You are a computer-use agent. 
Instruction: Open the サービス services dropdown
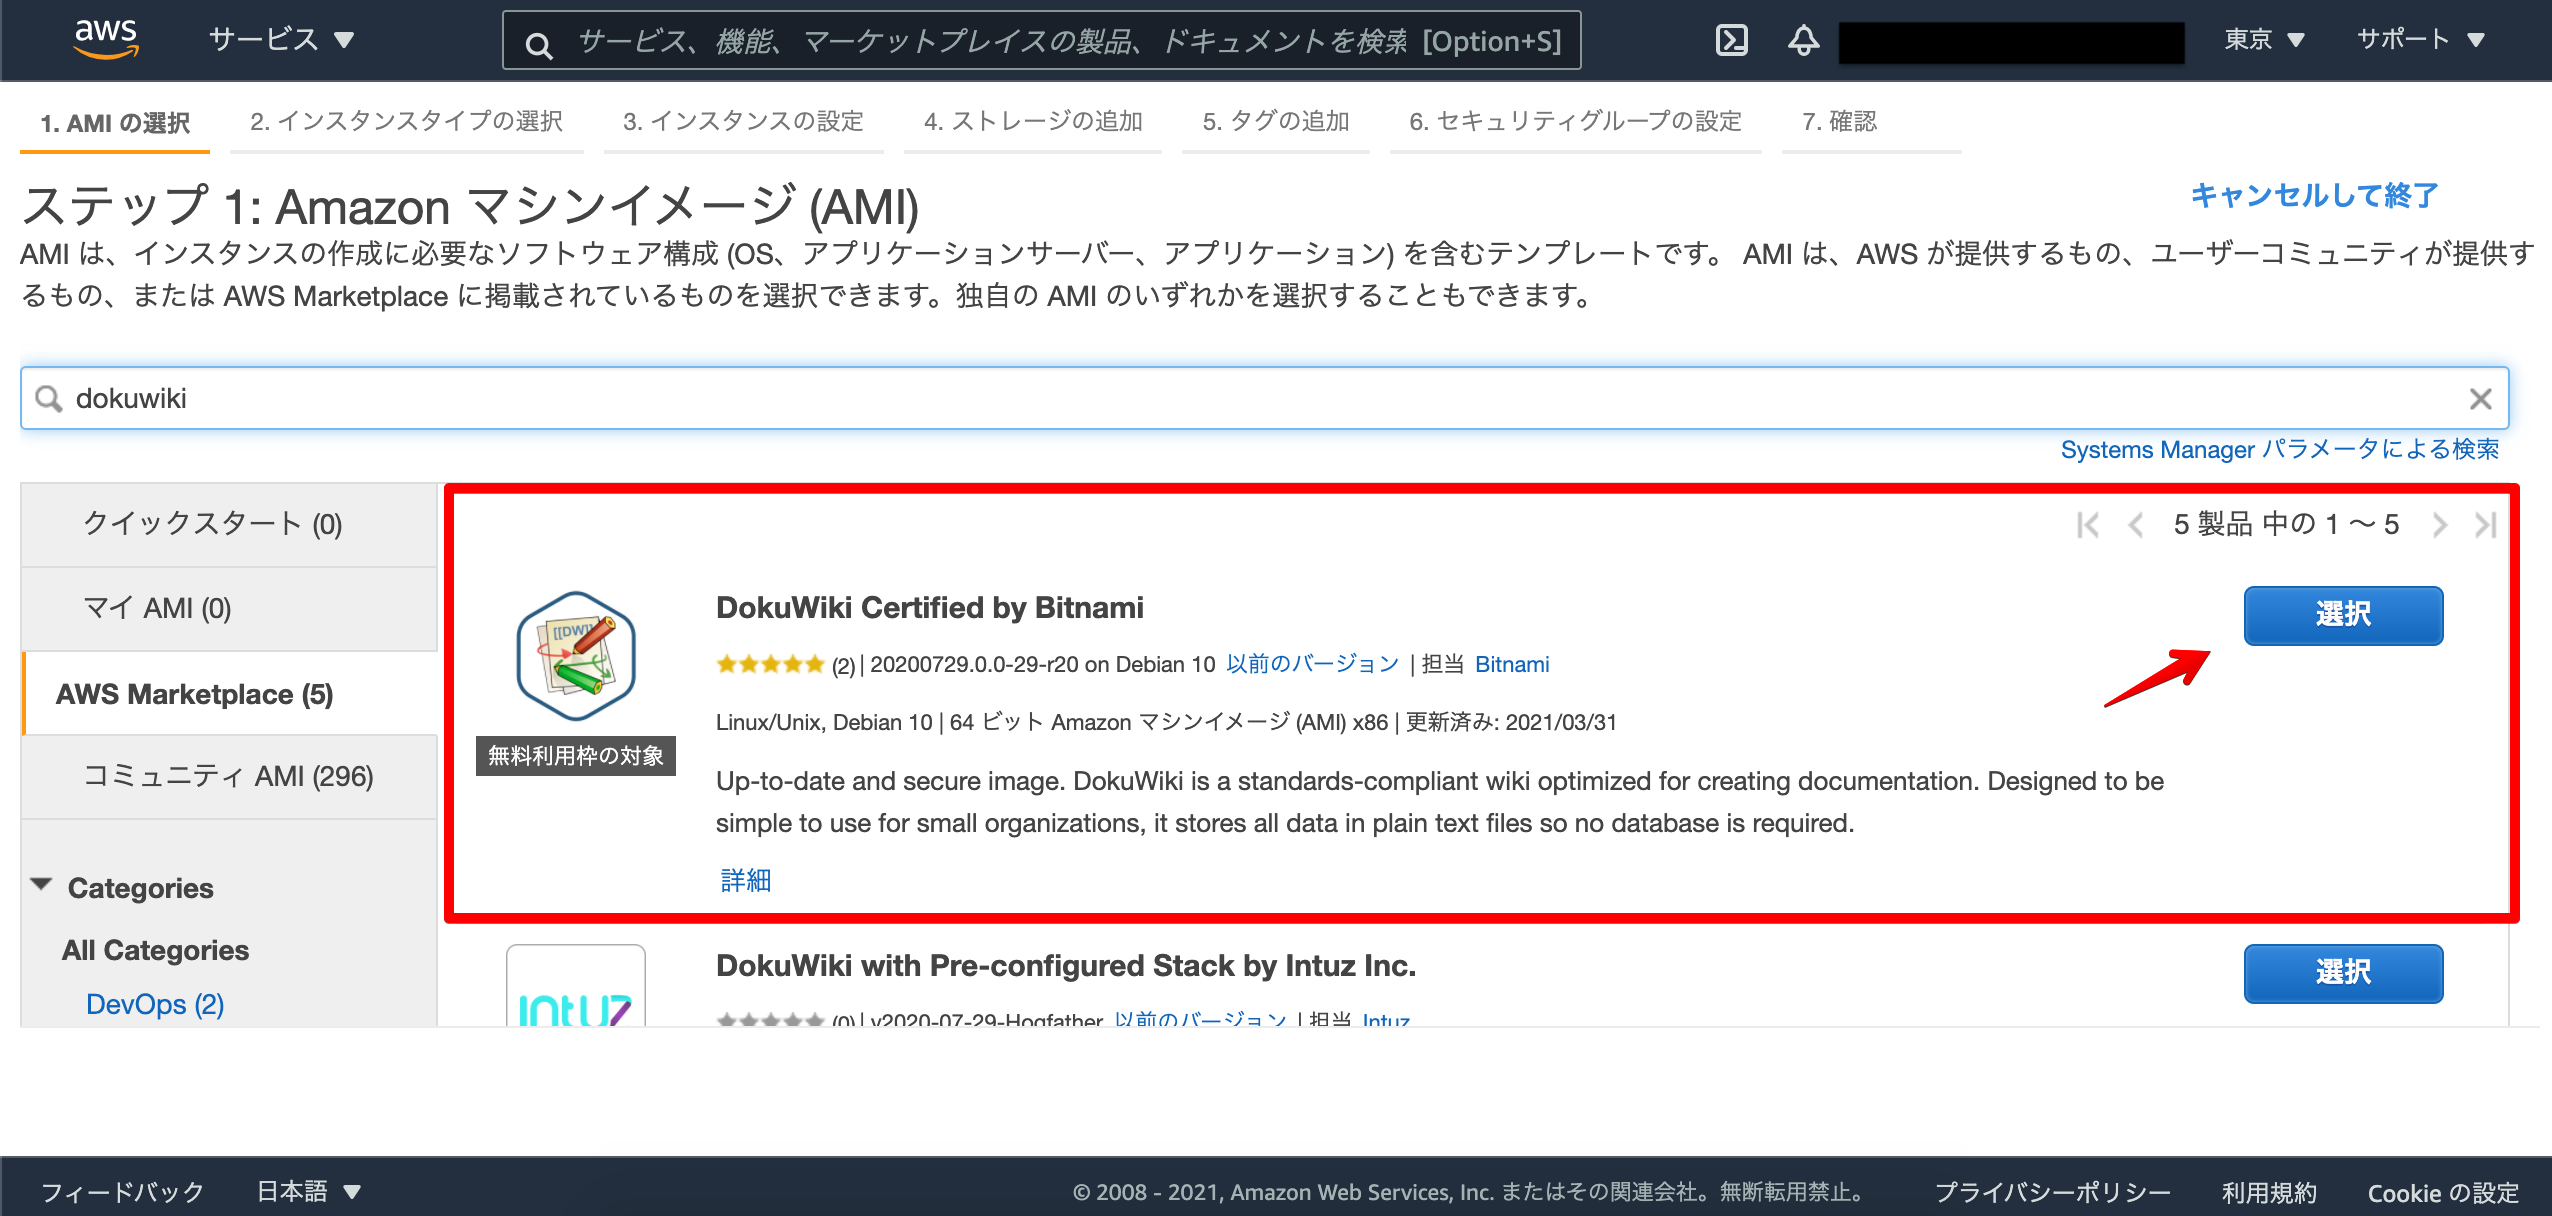281,40
